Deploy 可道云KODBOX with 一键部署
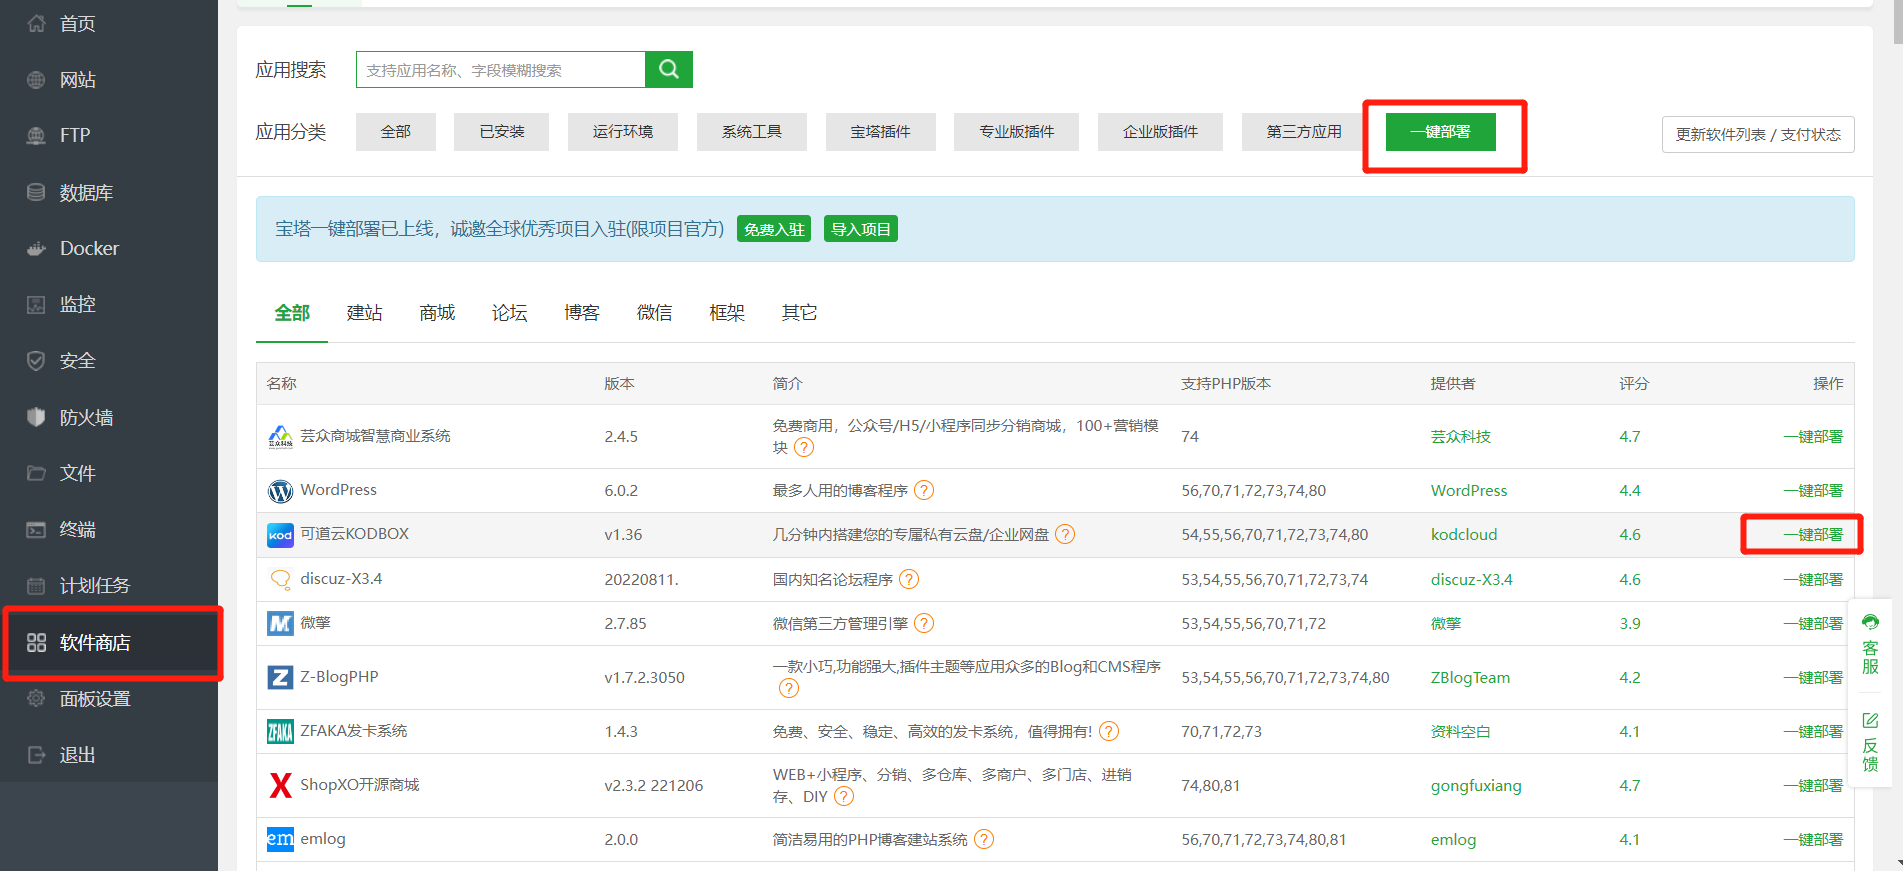Image resolution: width=1903 pixels, height=871 pixels. 1812,535
